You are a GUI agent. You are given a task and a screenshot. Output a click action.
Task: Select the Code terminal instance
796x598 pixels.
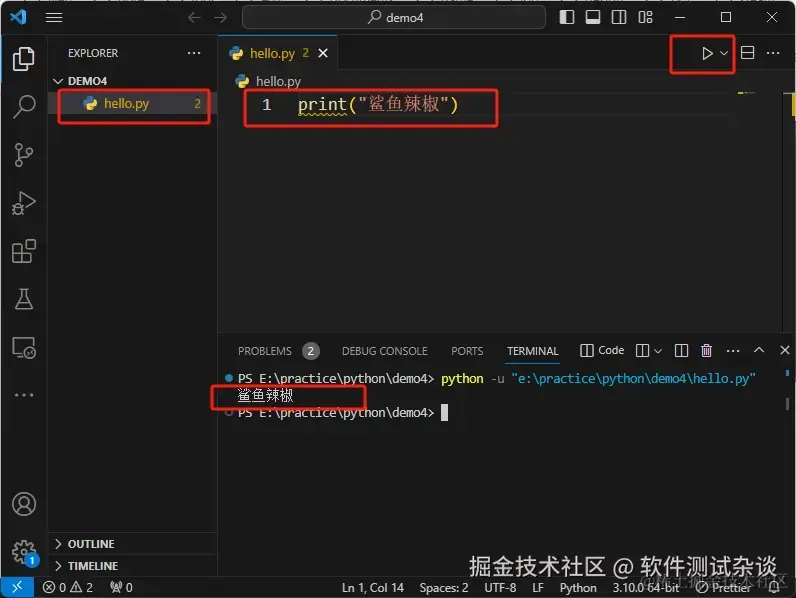coord(602,350)
